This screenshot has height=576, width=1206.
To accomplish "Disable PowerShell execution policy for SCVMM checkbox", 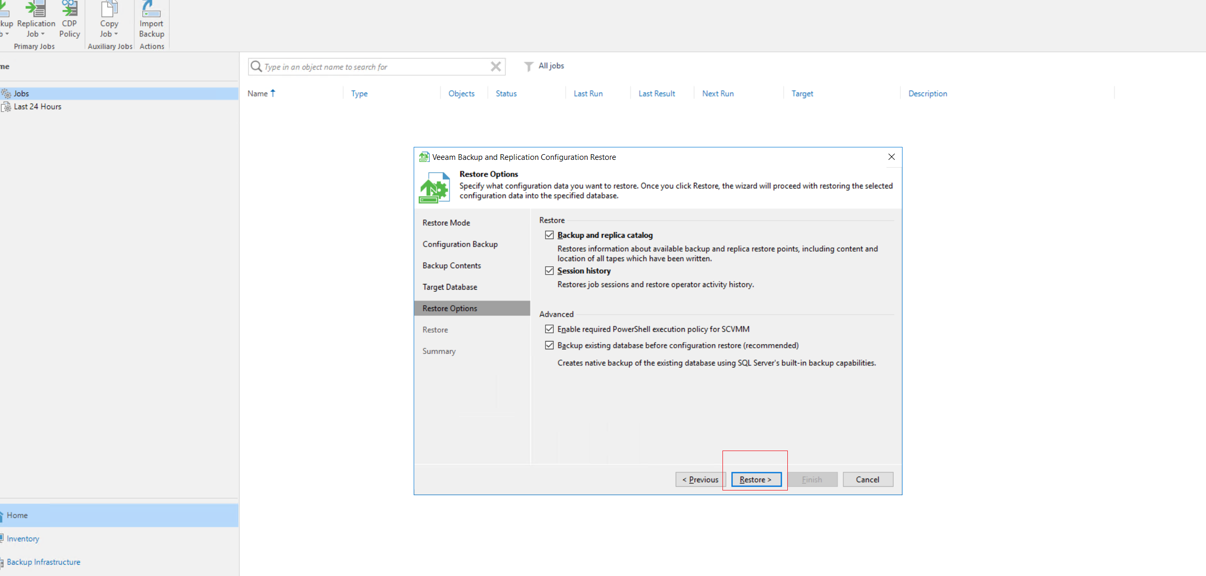I will coord(549,329).
